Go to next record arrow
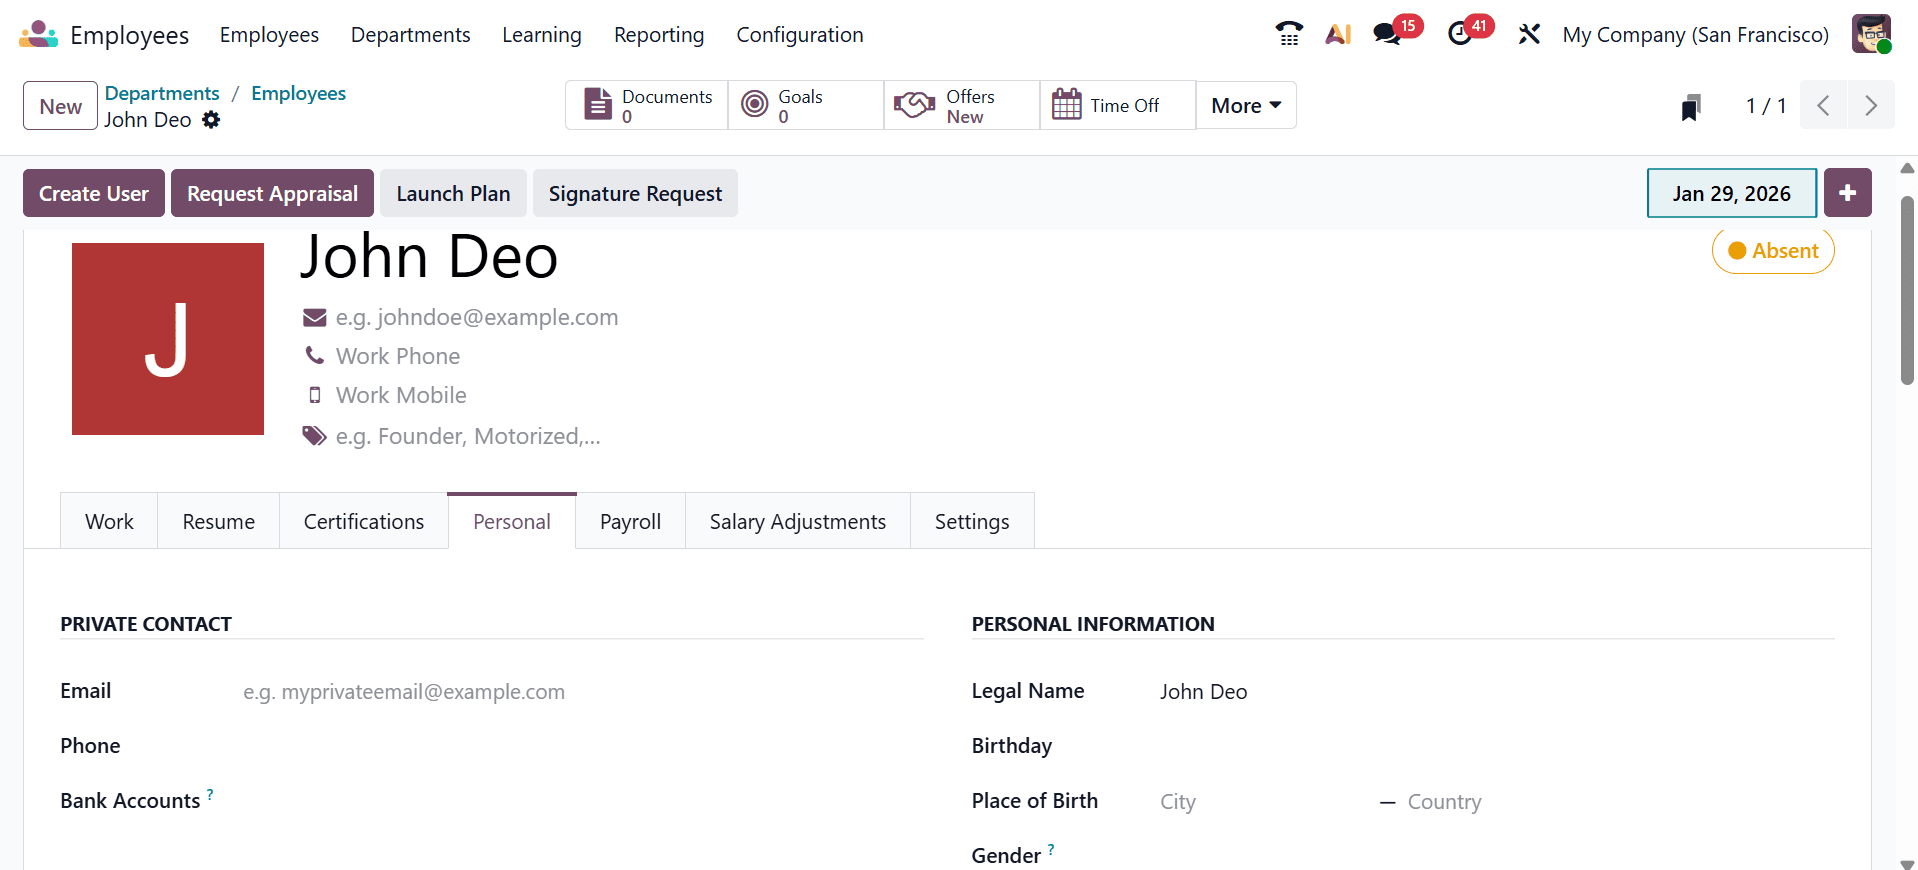This screenshot has height=870, width=1918. [x=1871, y=105]
